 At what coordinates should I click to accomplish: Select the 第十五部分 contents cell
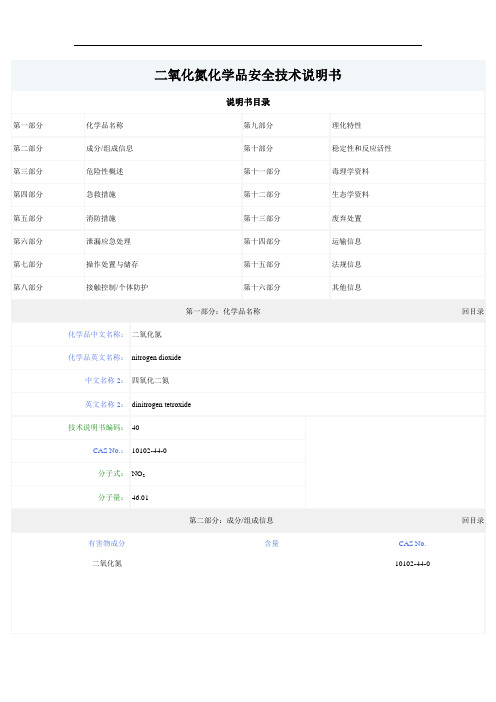(x=262, y=264)
